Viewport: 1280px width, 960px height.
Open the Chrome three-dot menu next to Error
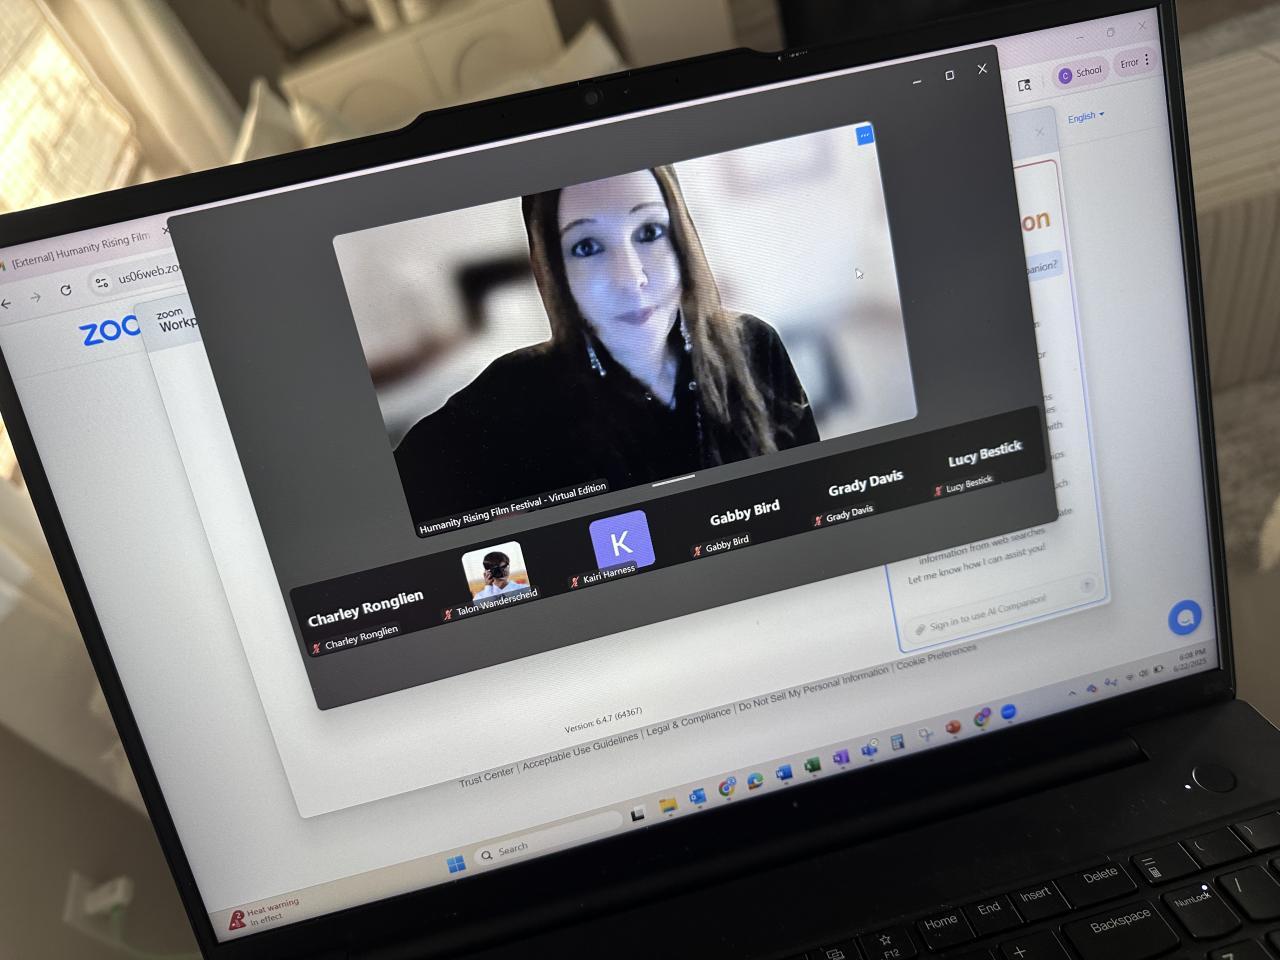[1146, 60]
